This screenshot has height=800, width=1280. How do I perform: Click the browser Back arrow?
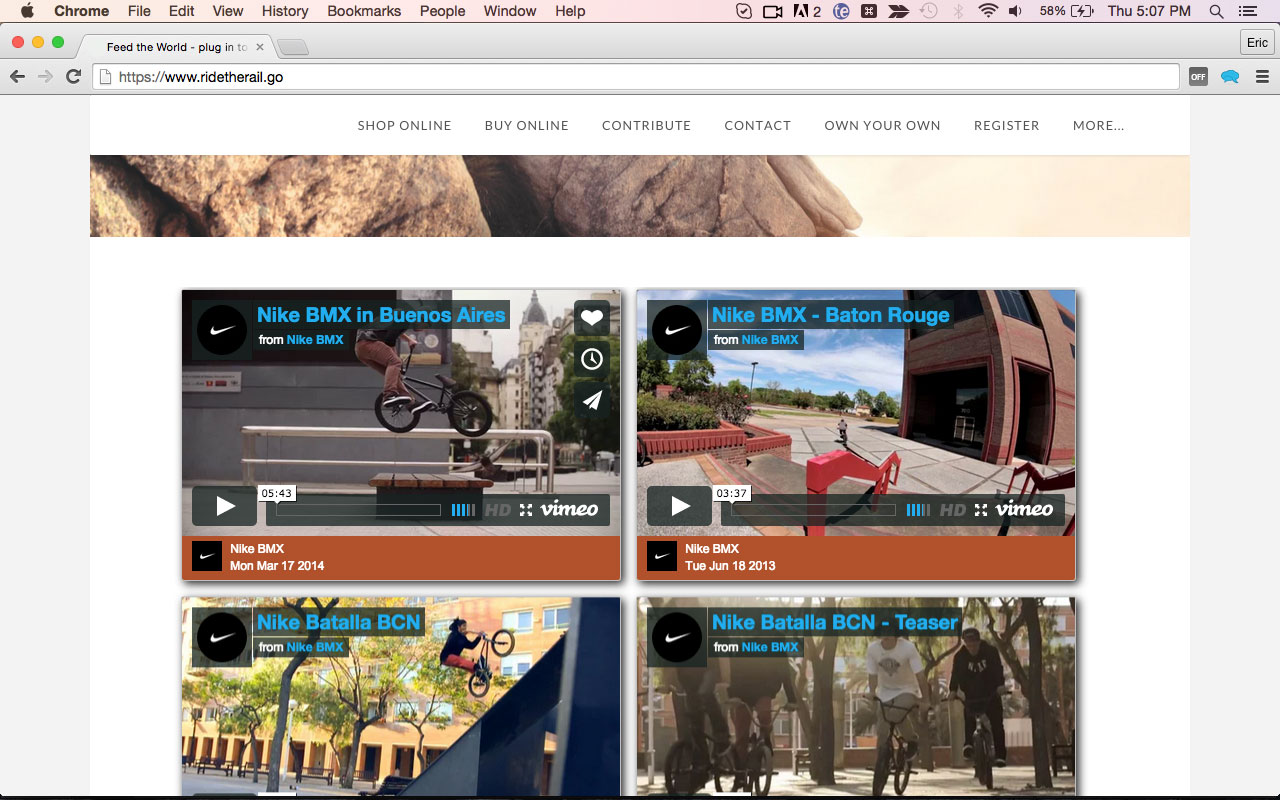click(17, 77)
